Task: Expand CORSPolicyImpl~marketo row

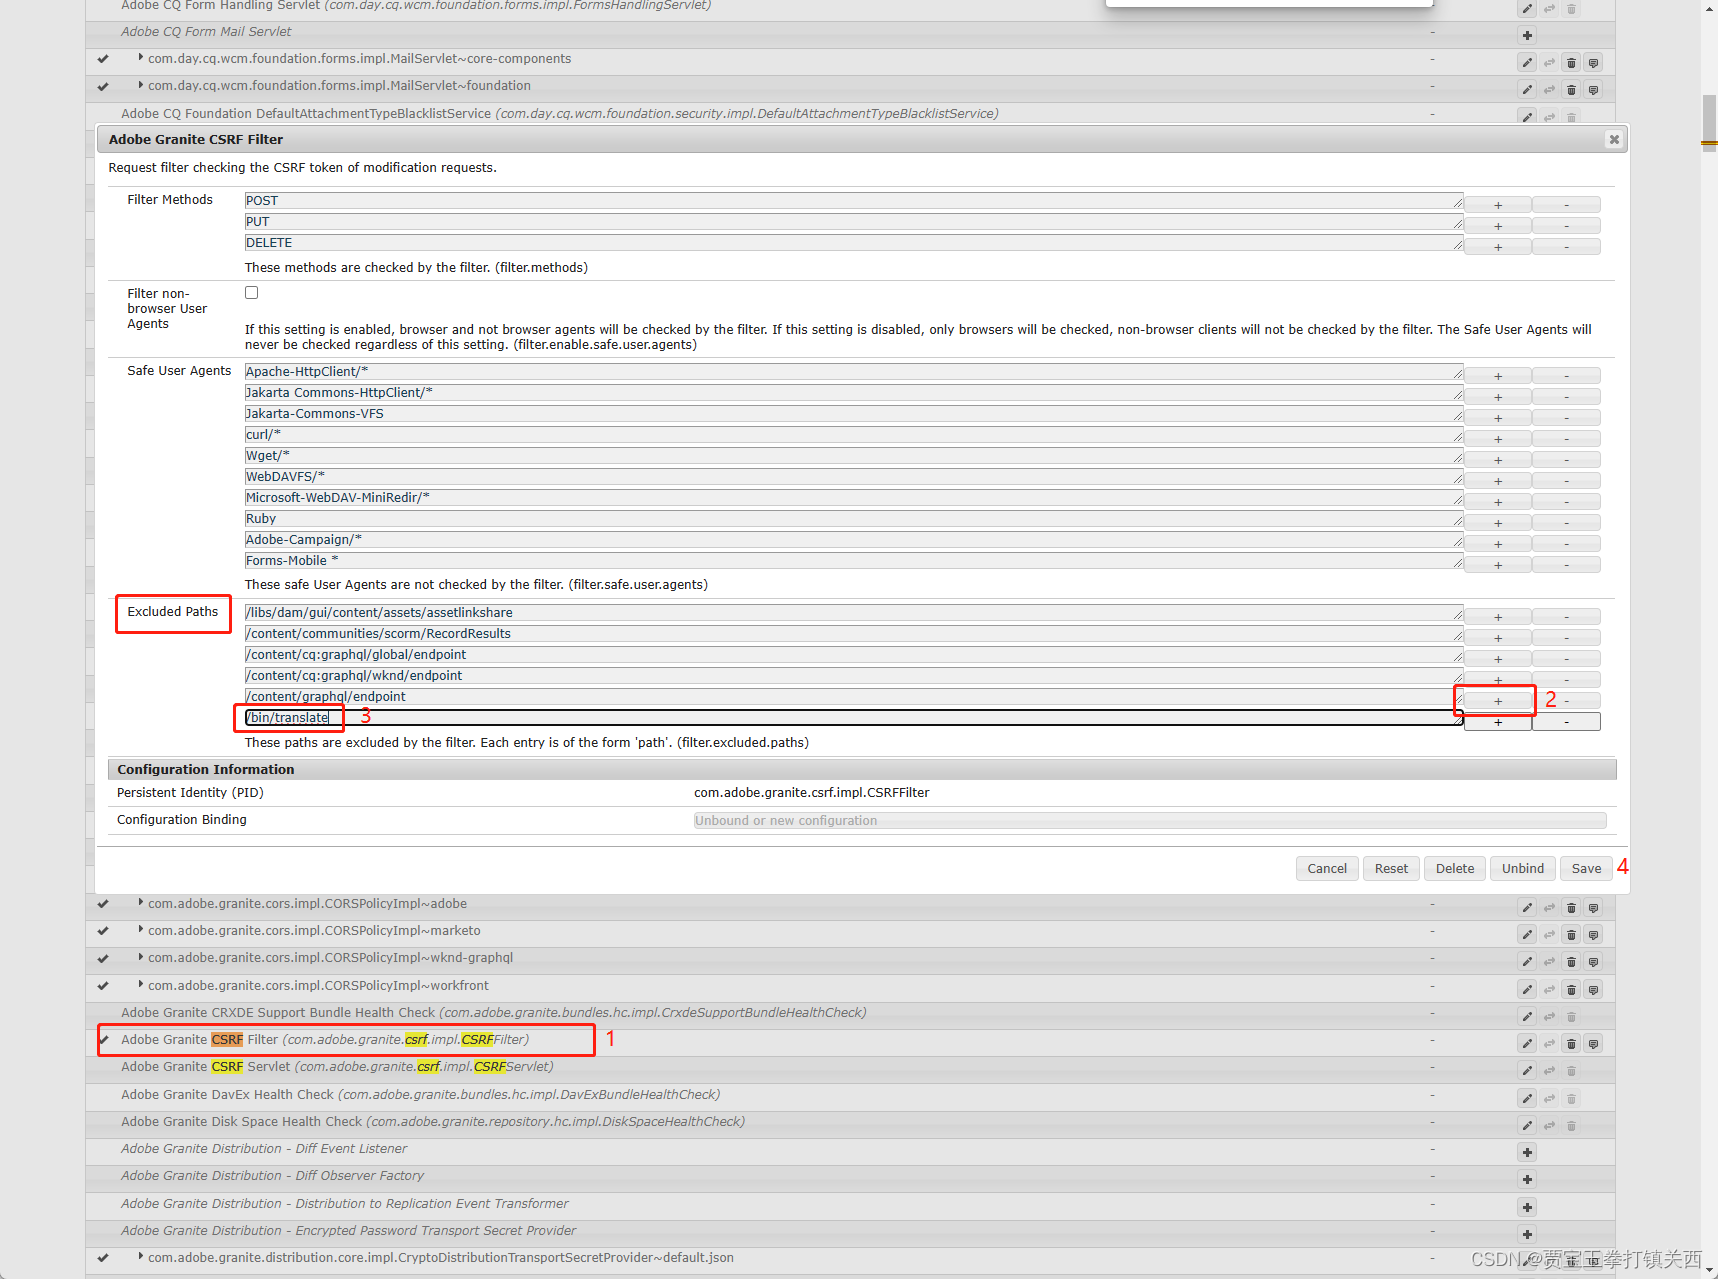Action: click(x=141, y=930)
